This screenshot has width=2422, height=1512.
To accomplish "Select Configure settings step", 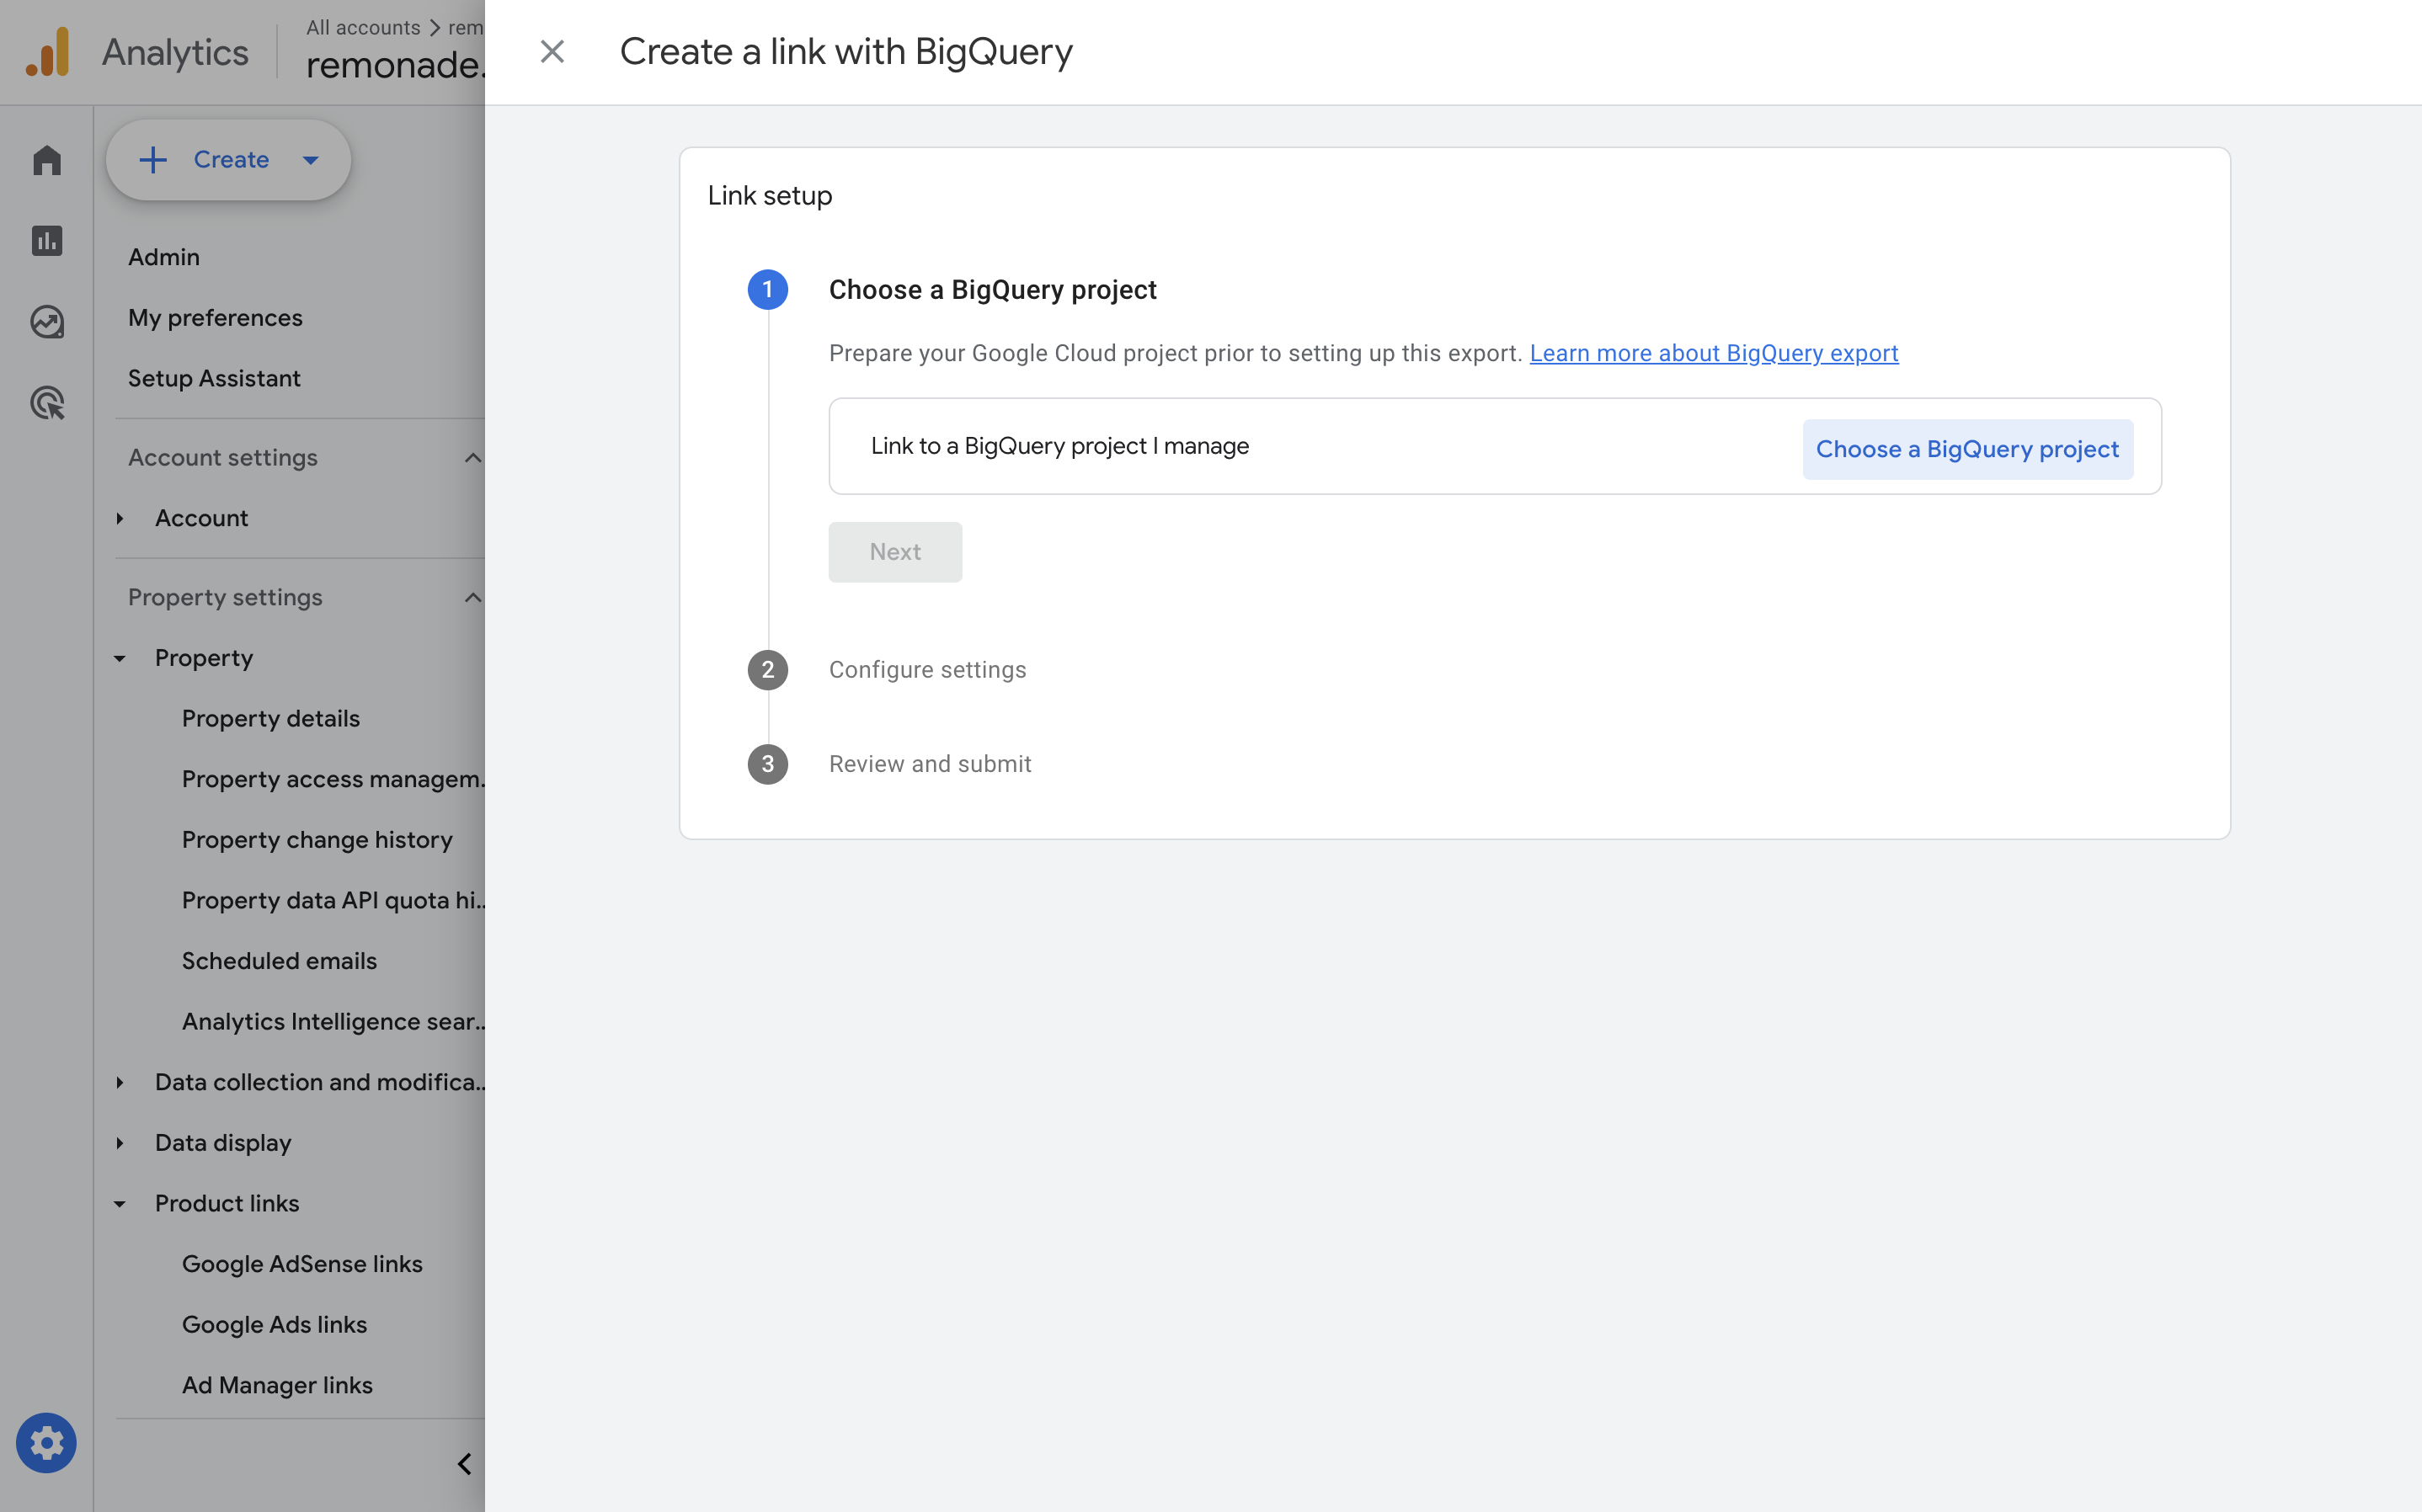I will tap(927, 670).
